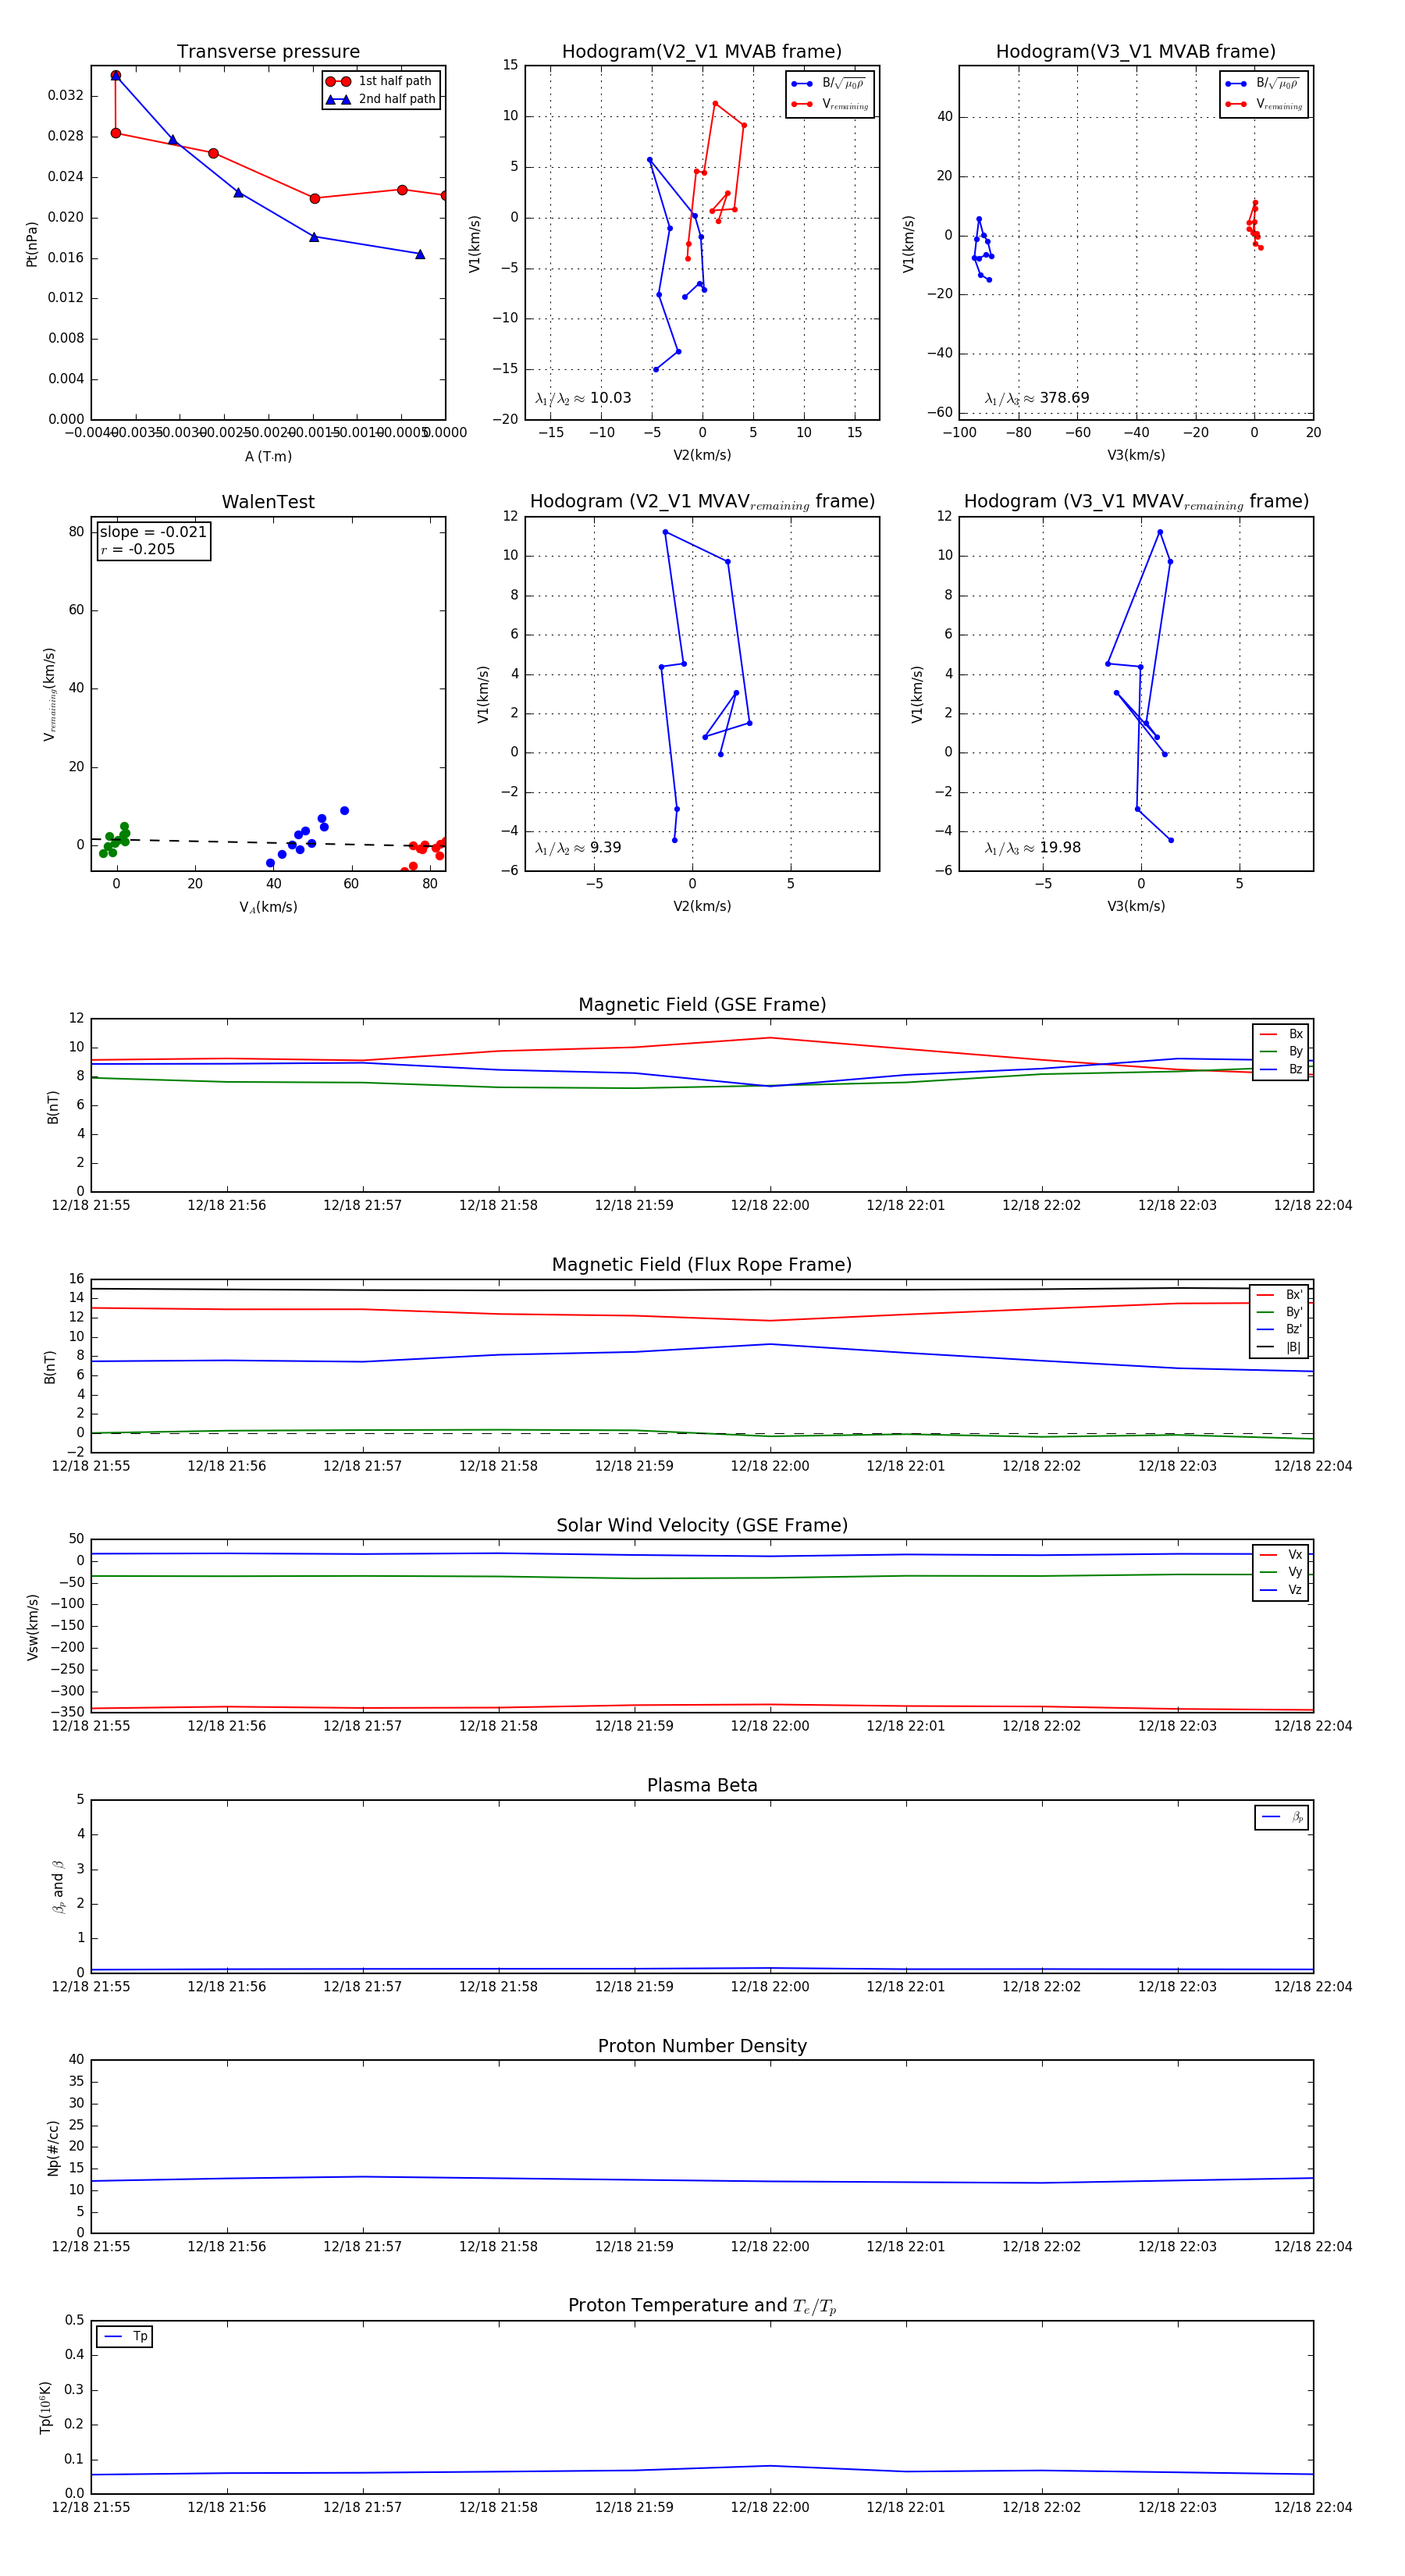Click the V_A(km/s) x-axis label of WalenTest

click(268, 907)
